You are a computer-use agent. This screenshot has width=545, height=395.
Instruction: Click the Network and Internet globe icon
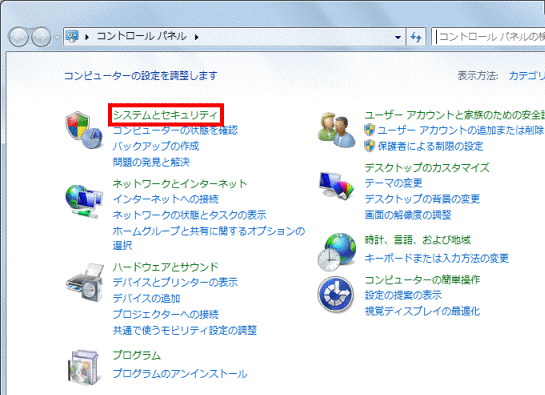(84, 201)
